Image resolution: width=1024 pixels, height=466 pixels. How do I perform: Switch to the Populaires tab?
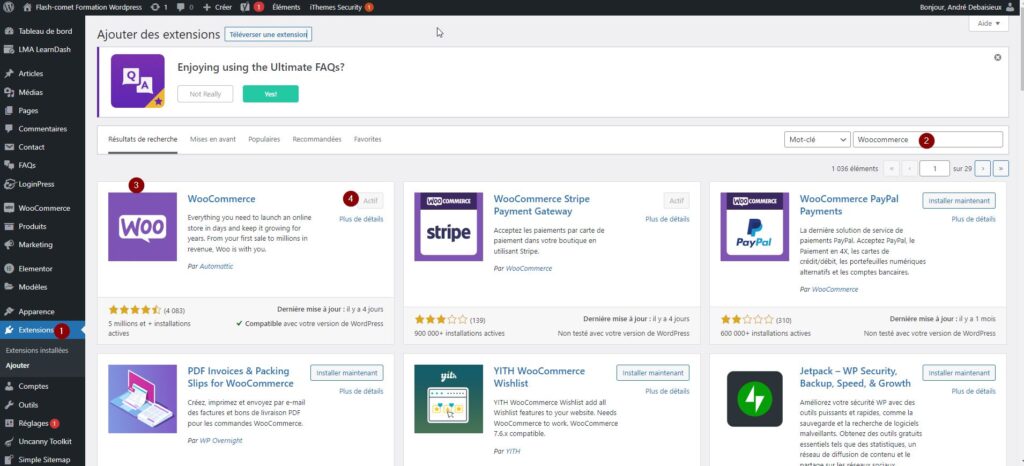coord(264,139)
